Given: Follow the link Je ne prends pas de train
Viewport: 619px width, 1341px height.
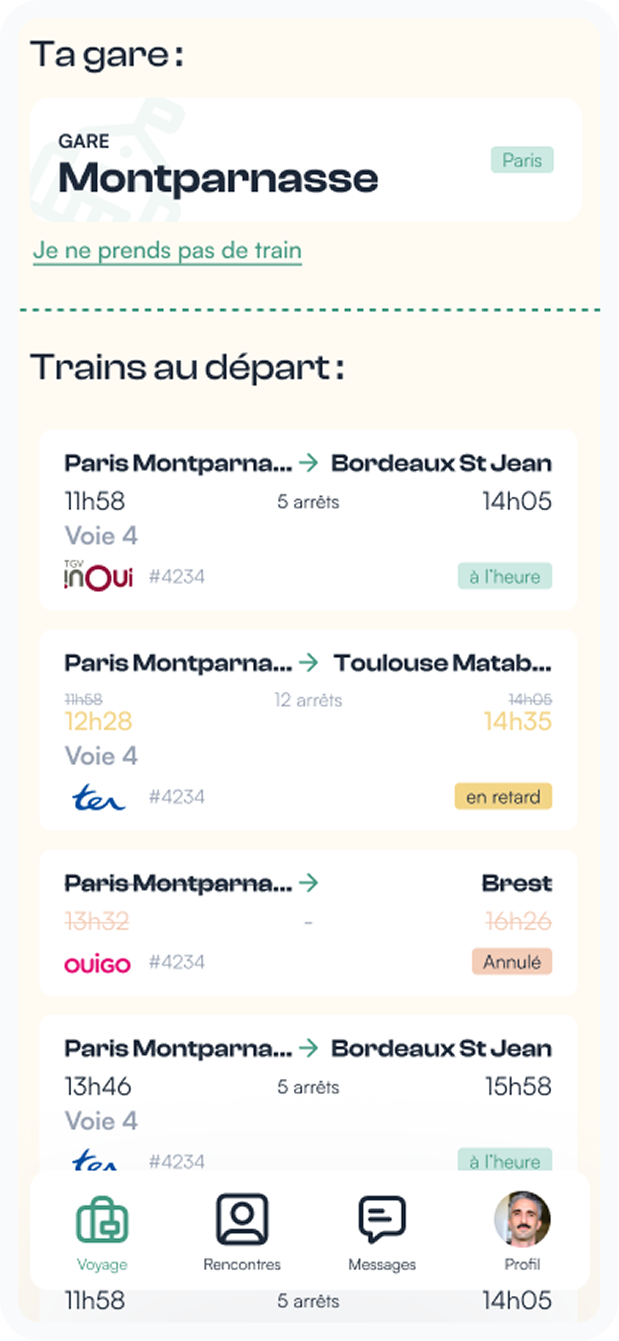Looking at the screenshot, I should coord(167,250).
